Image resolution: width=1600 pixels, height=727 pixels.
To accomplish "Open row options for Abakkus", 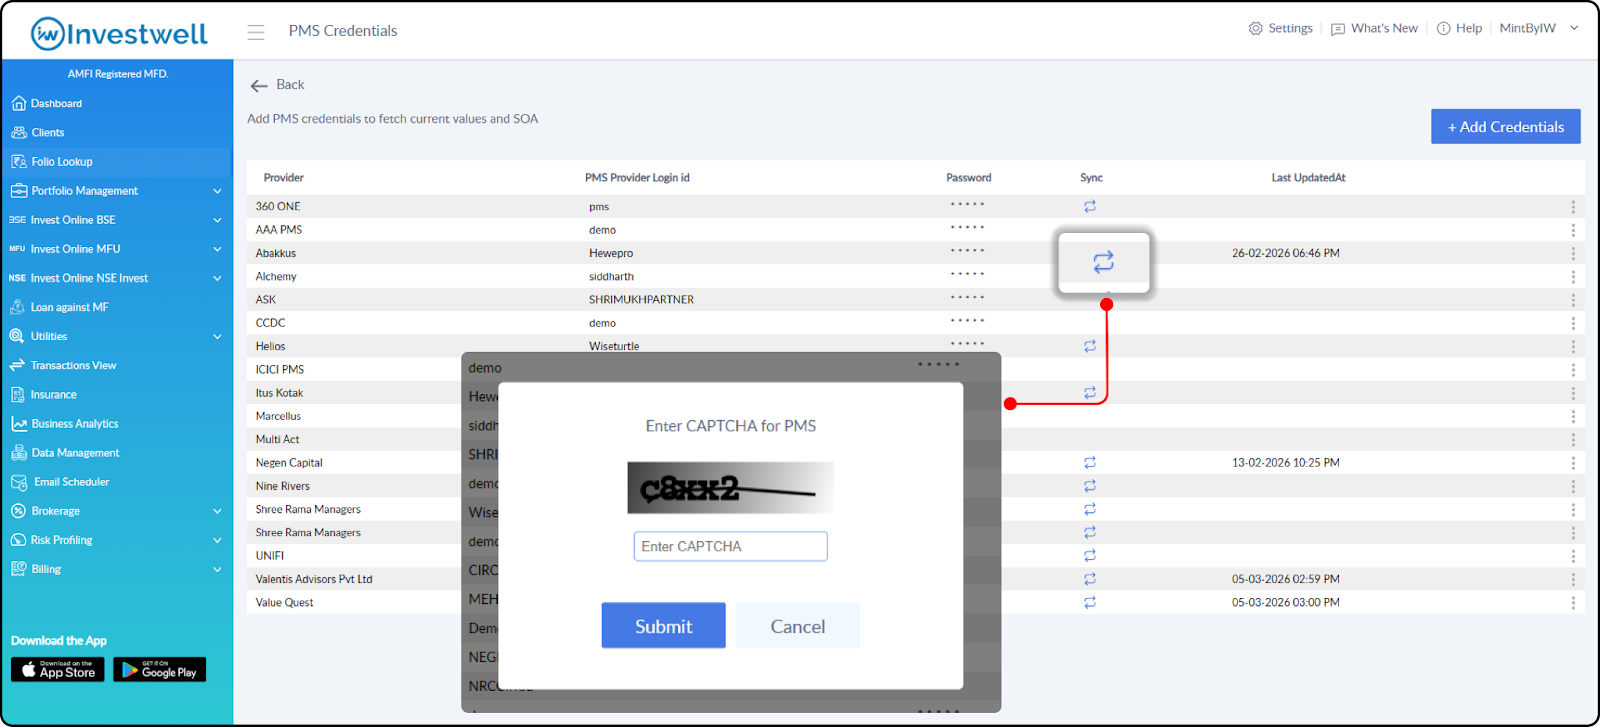I will tap(1573, 253).
